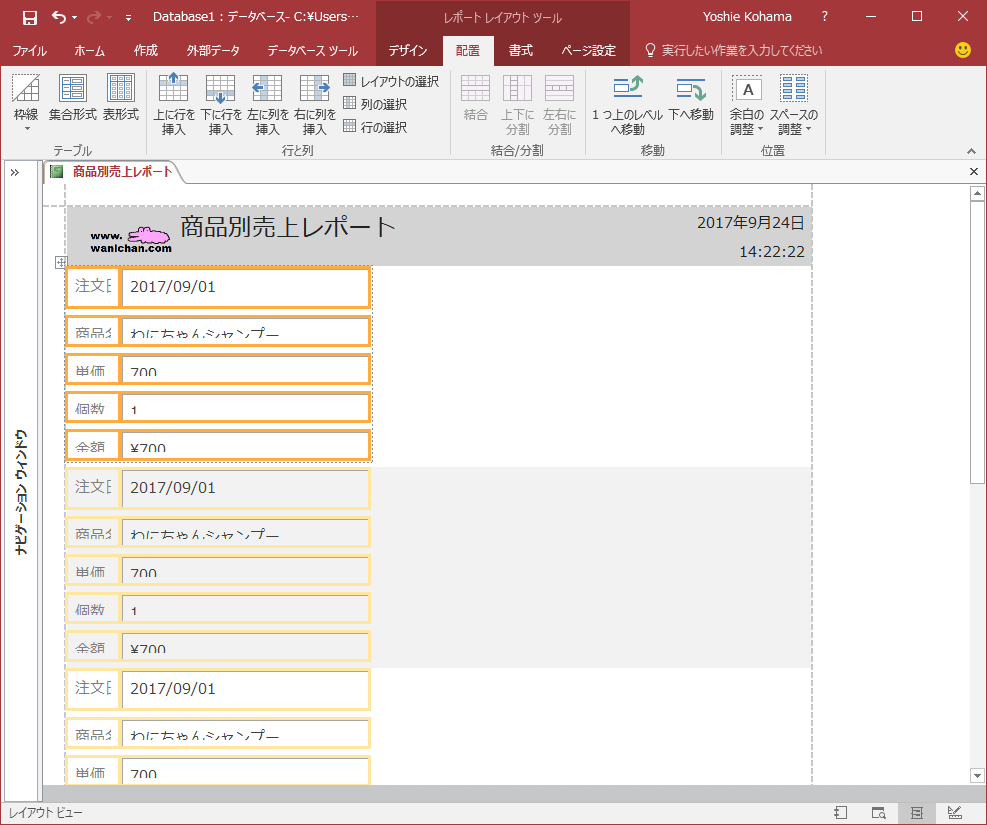The width and height of the screenshot is (987, 825).
Task: Click レイアウトの選択 to select layout
Action: [391, 81]
